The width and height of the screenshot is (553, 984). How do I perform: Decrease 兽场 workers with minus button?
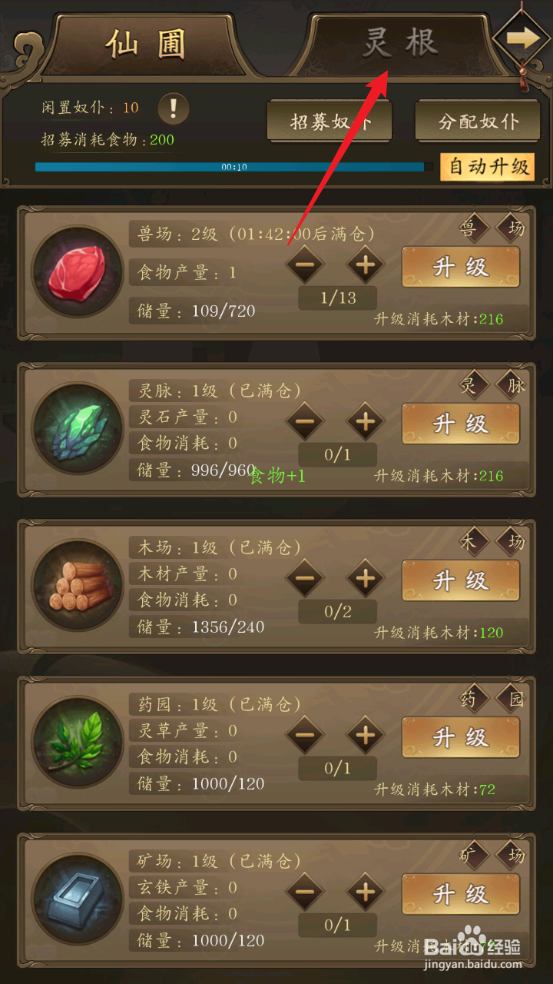[x=305, y=264]
